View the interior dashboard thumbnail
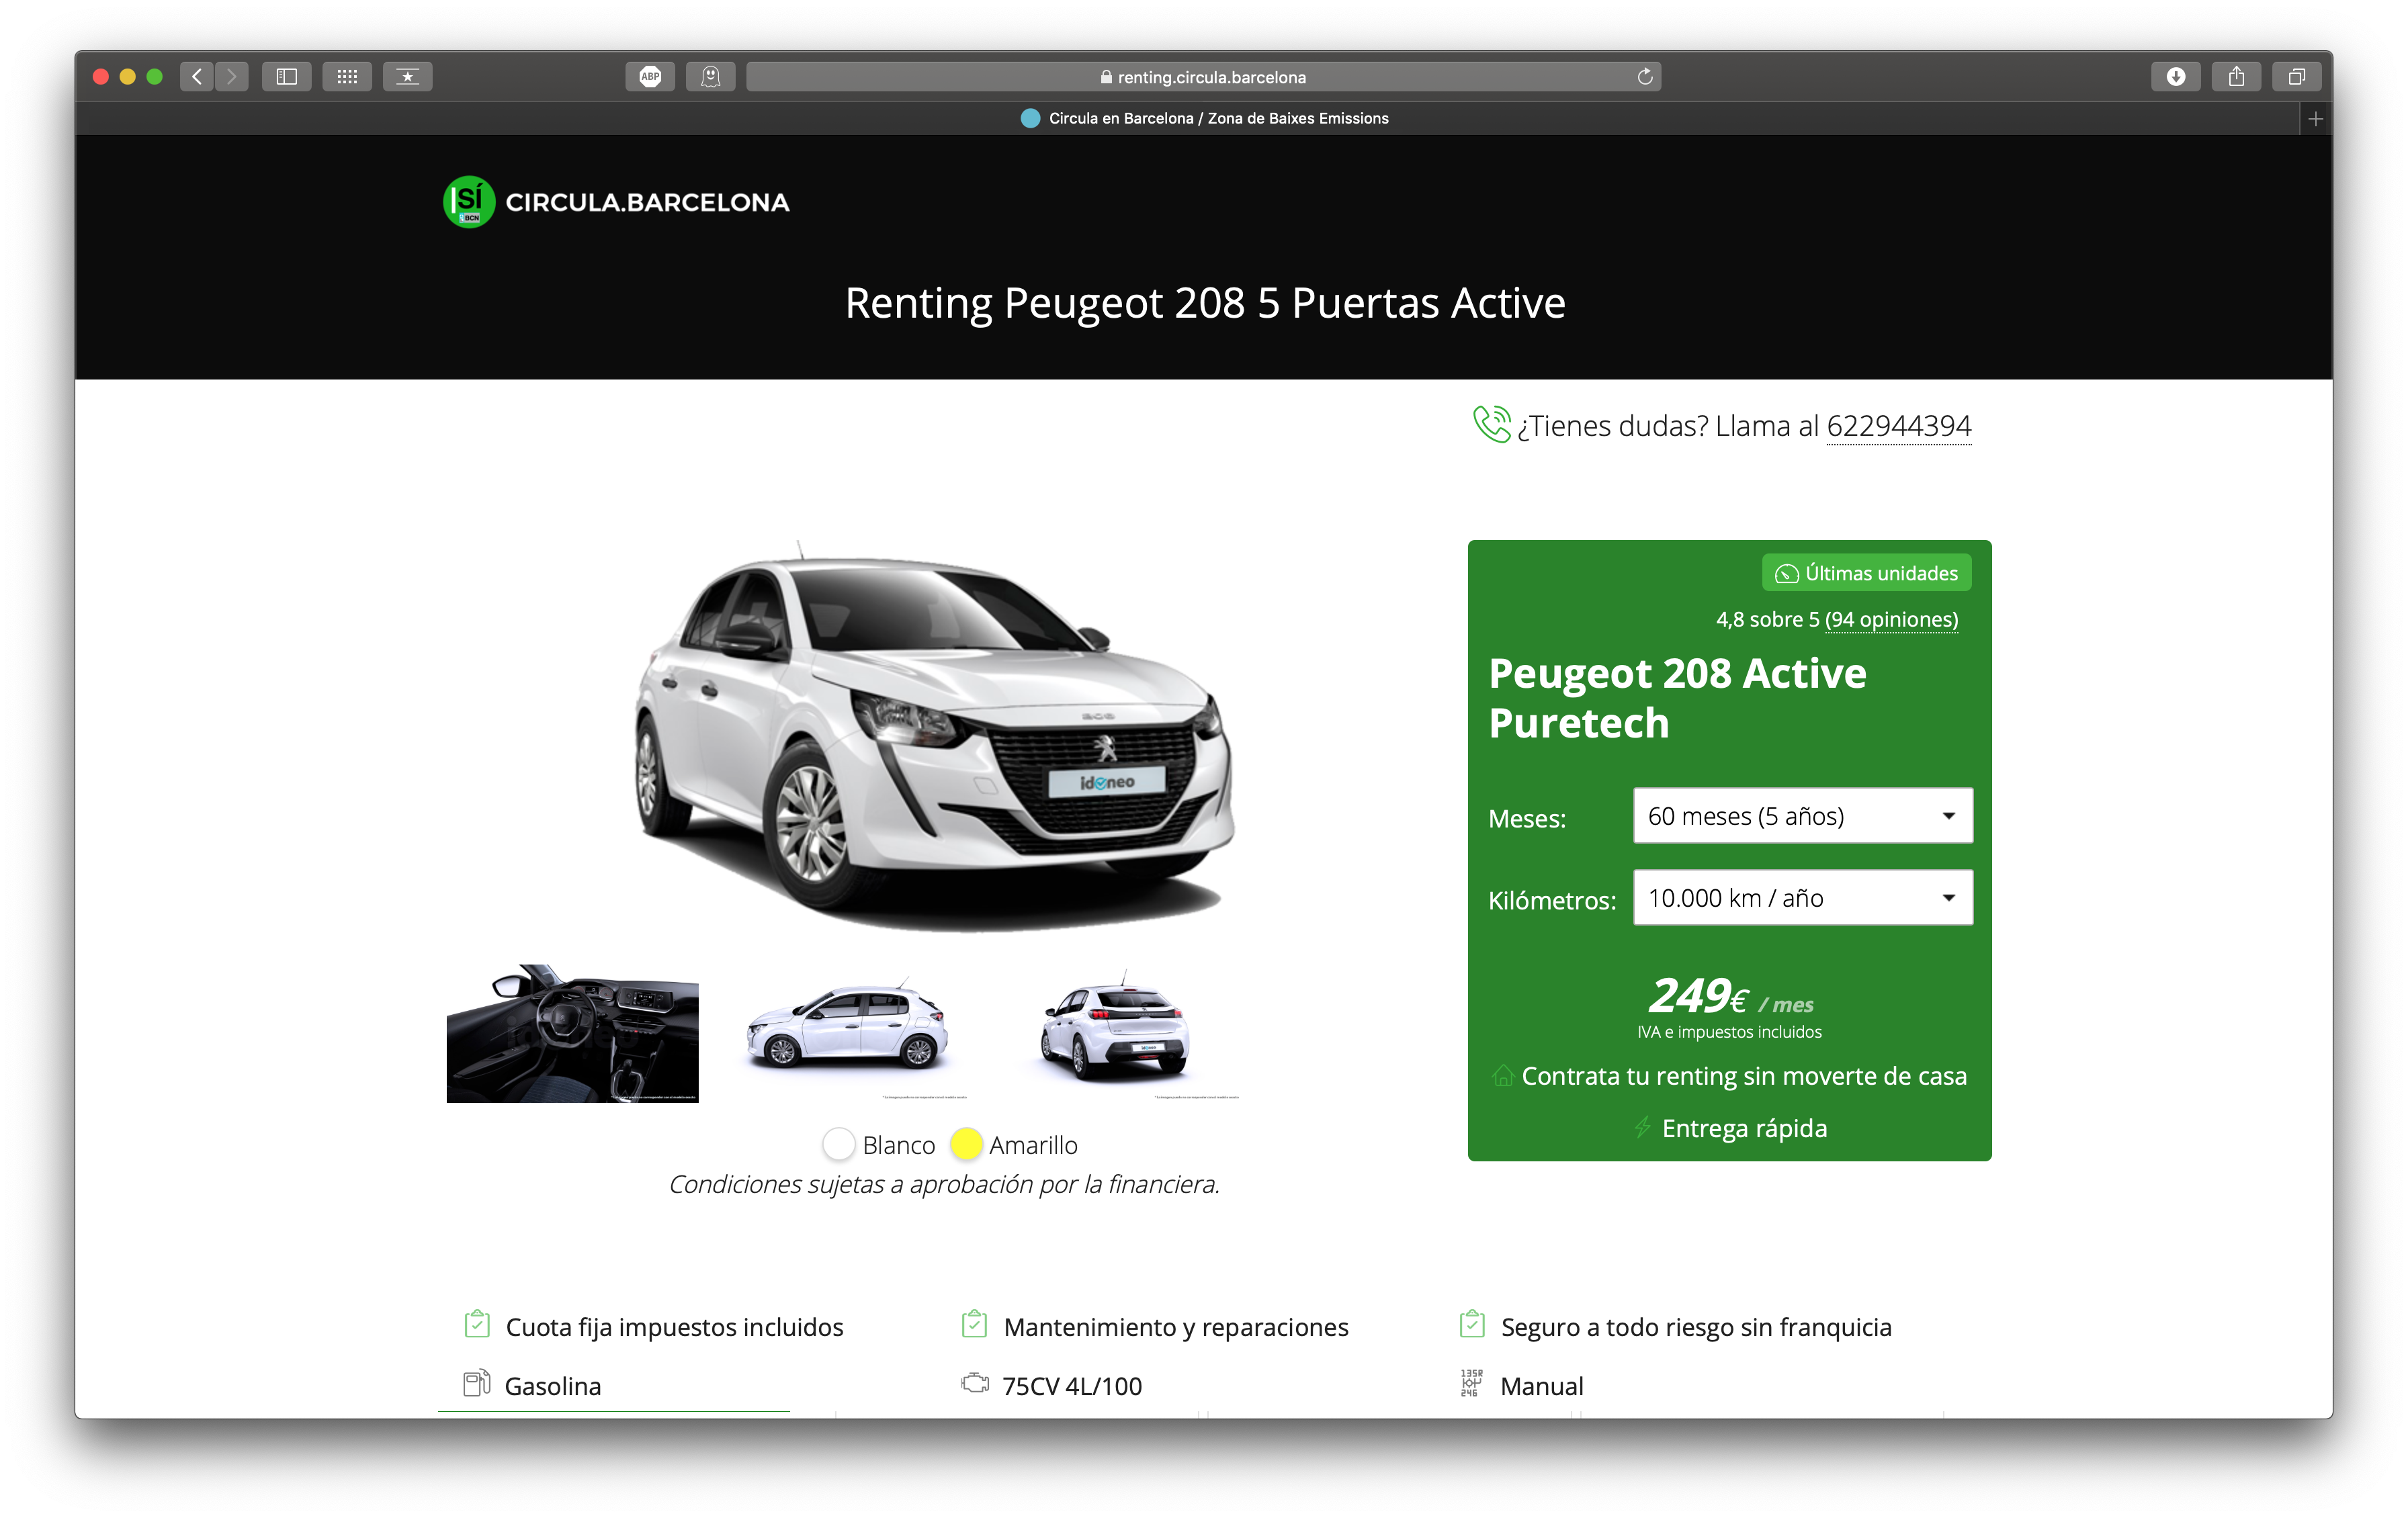Screen dimensions: 2408x1518 click(573, 1034)
